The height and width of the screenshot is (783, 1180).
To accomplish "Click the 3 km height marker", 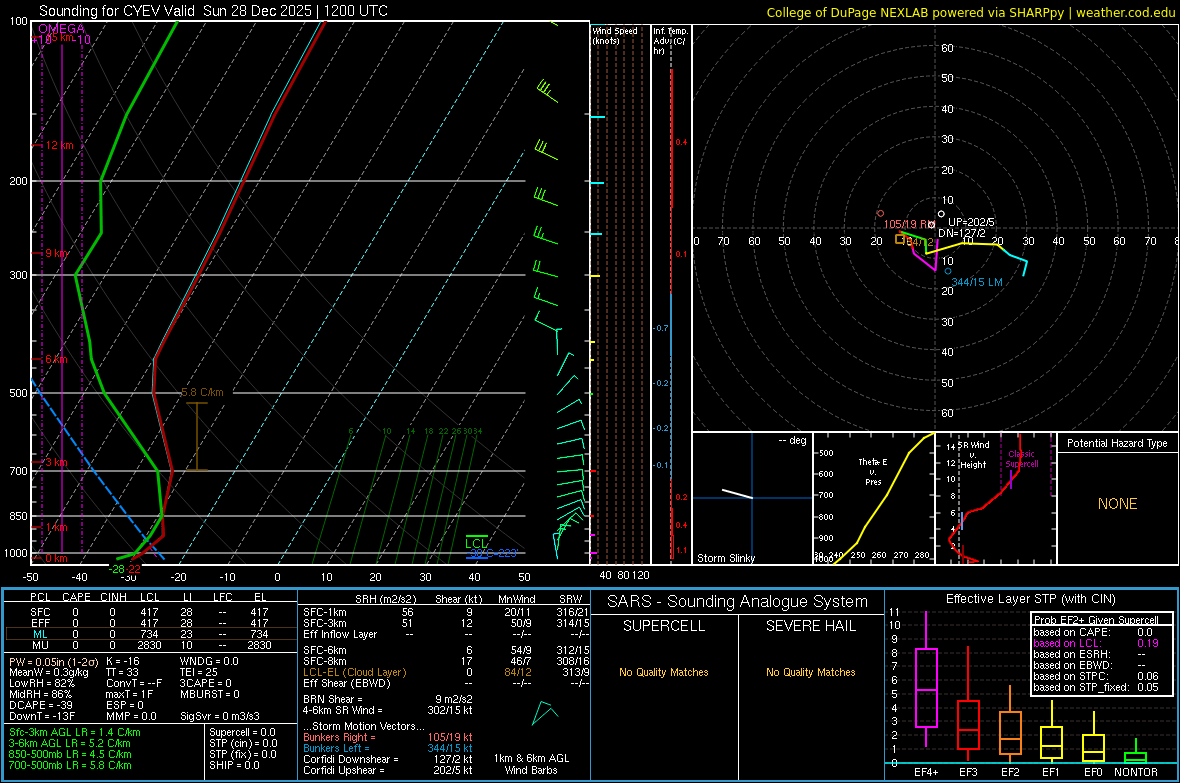I will 56,462.
